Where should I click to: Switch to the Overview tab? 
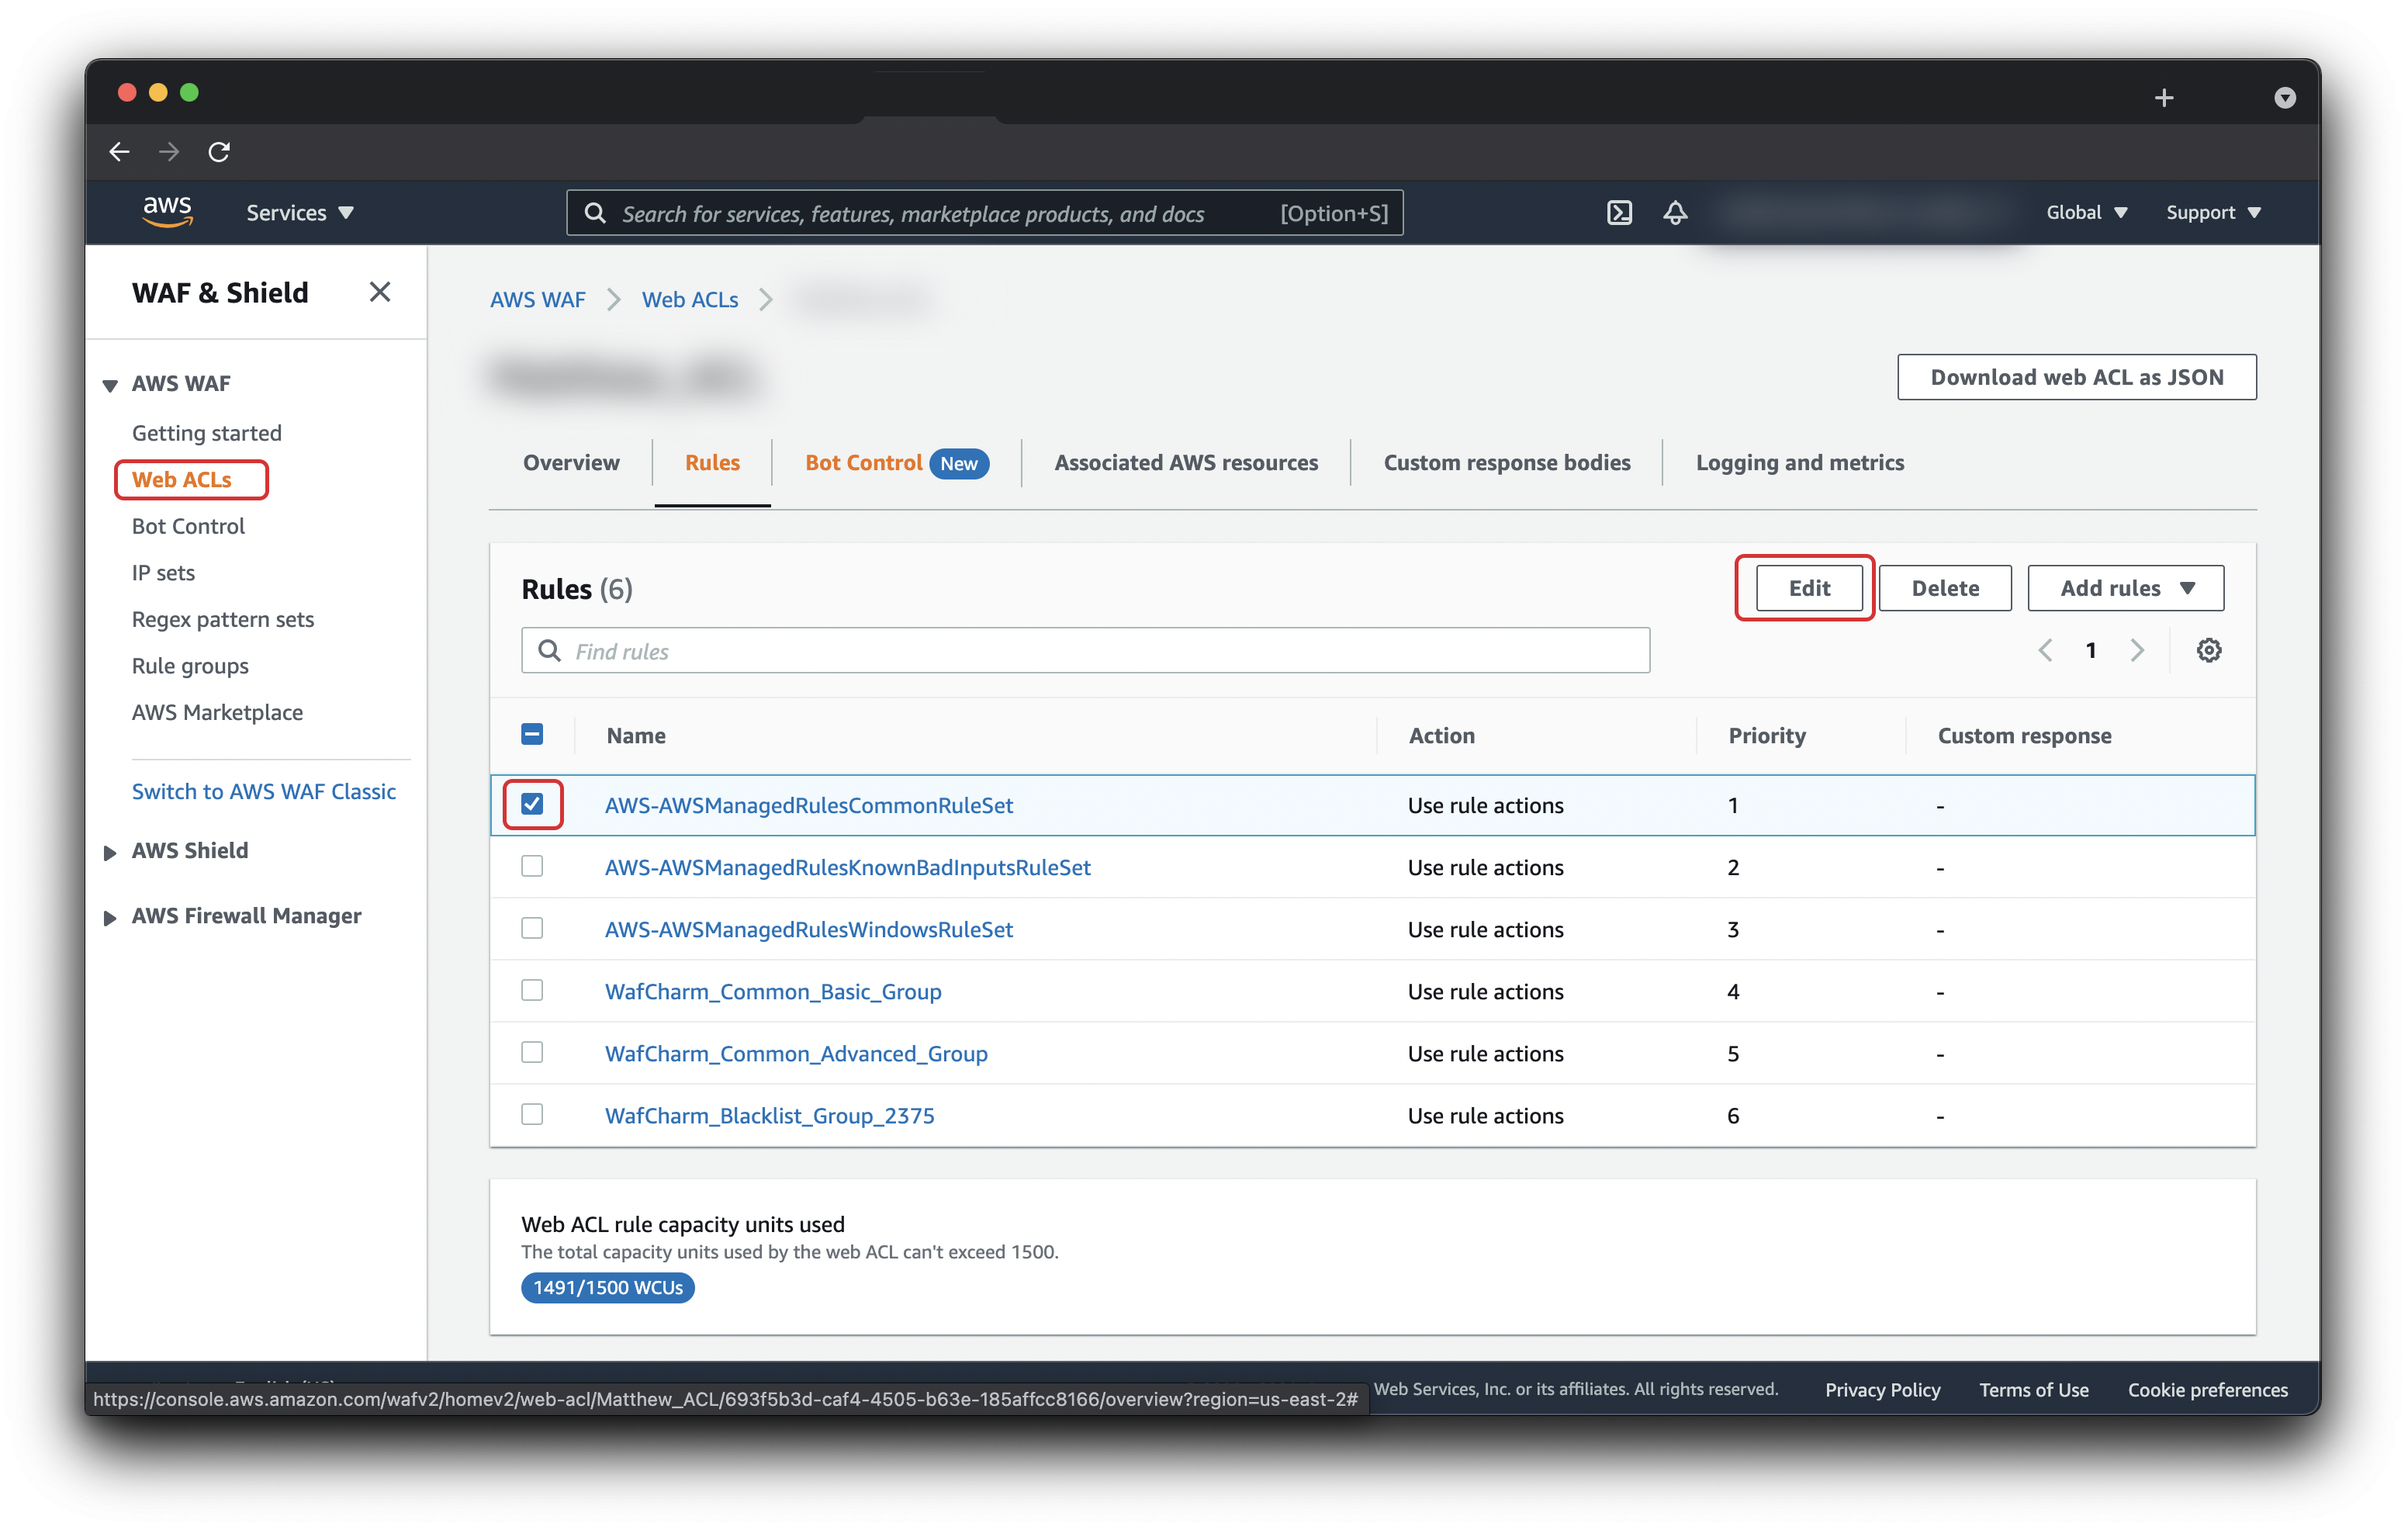click(571, 462)
